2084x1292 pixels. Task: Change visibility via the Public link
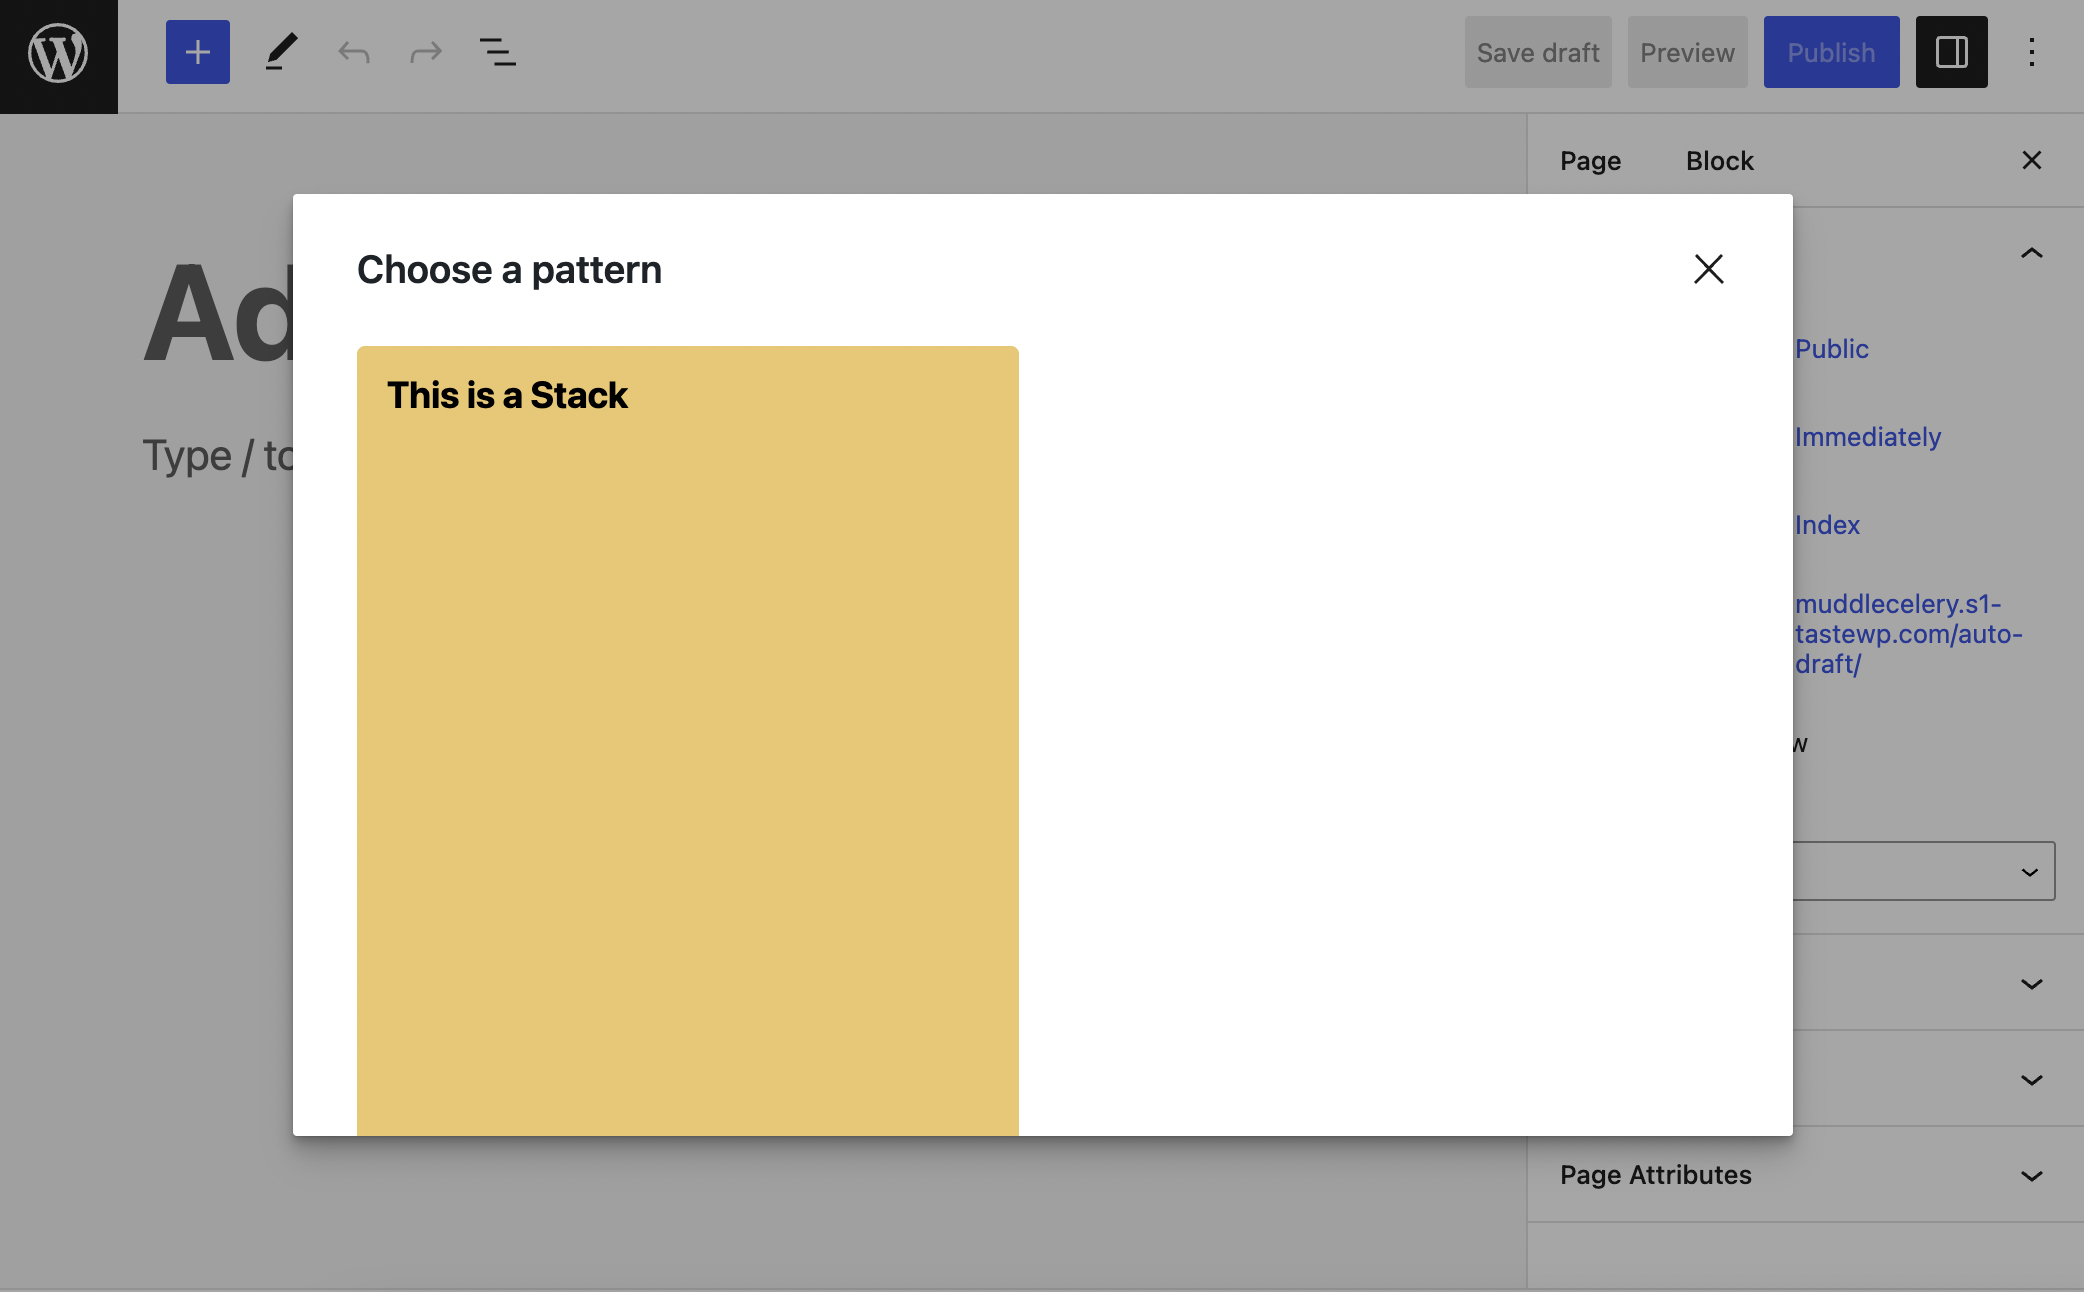tap(1830, 348)
